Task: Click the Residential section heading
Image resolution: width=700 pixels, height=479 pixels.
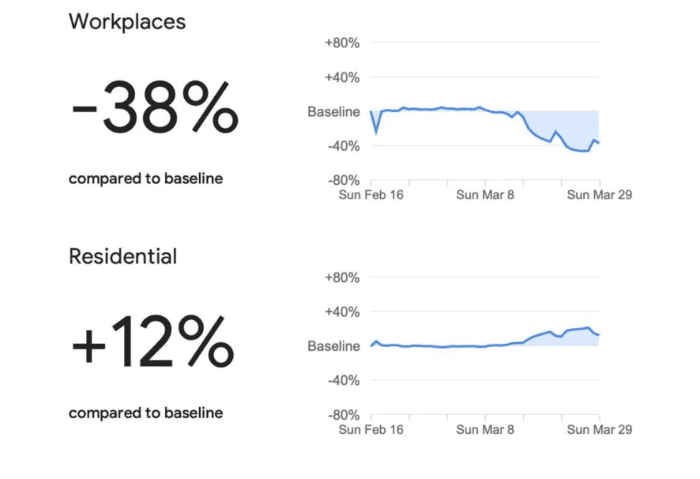Action: pos(122,256)
